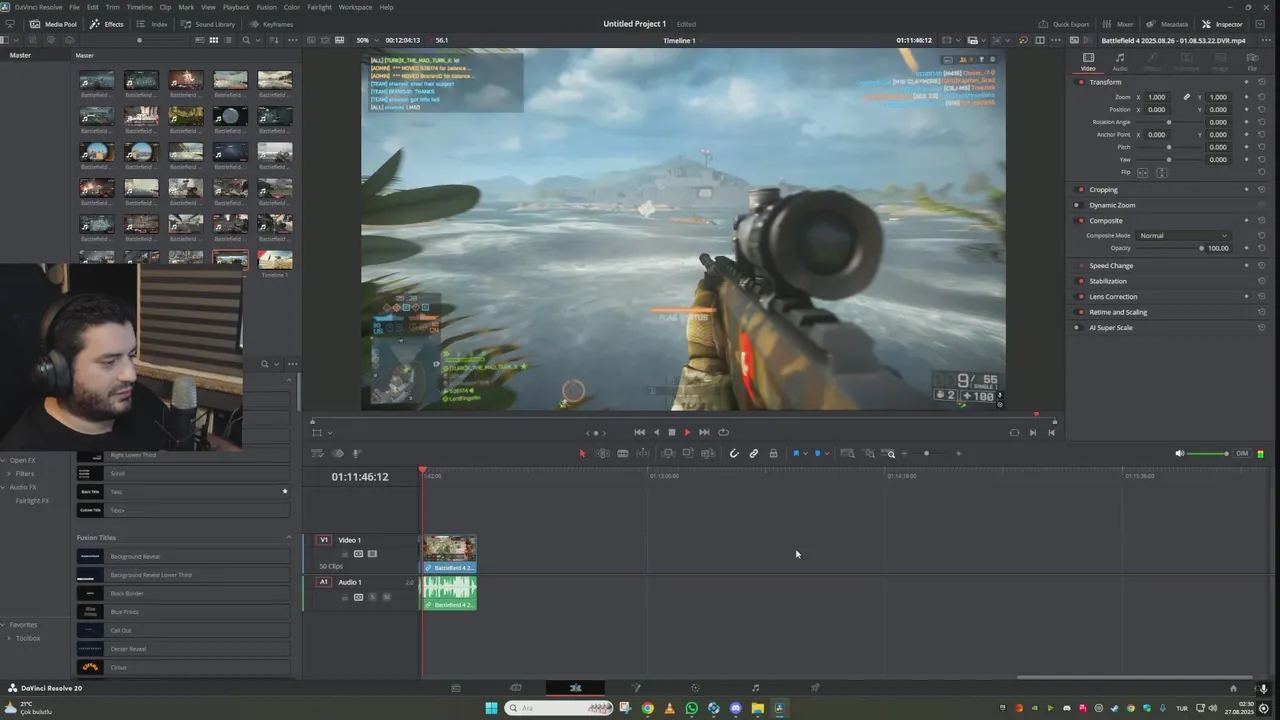Image resolution: width=1280 pixels, height=720 pixels.
Task: Open the Effects panel button
Action: coord(107,24)
